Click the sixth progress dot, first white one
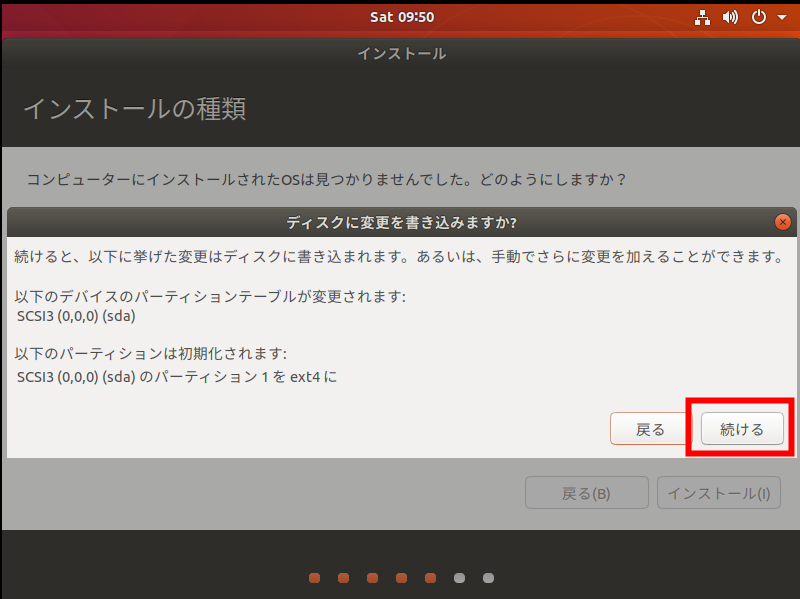 coord(459,577)
